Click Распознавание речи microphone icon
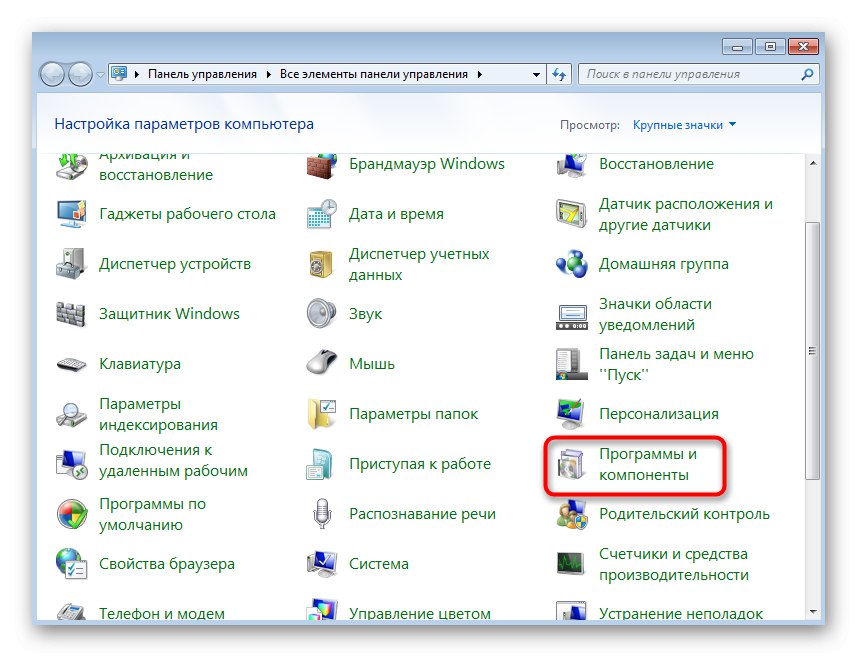 [322, 513]
